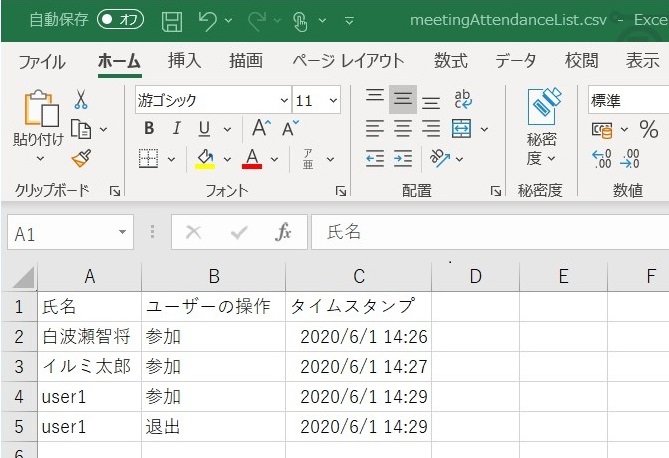Apply the yellow fill color swatch
Screen dimensions: 669x458
[x=205, y=158]
